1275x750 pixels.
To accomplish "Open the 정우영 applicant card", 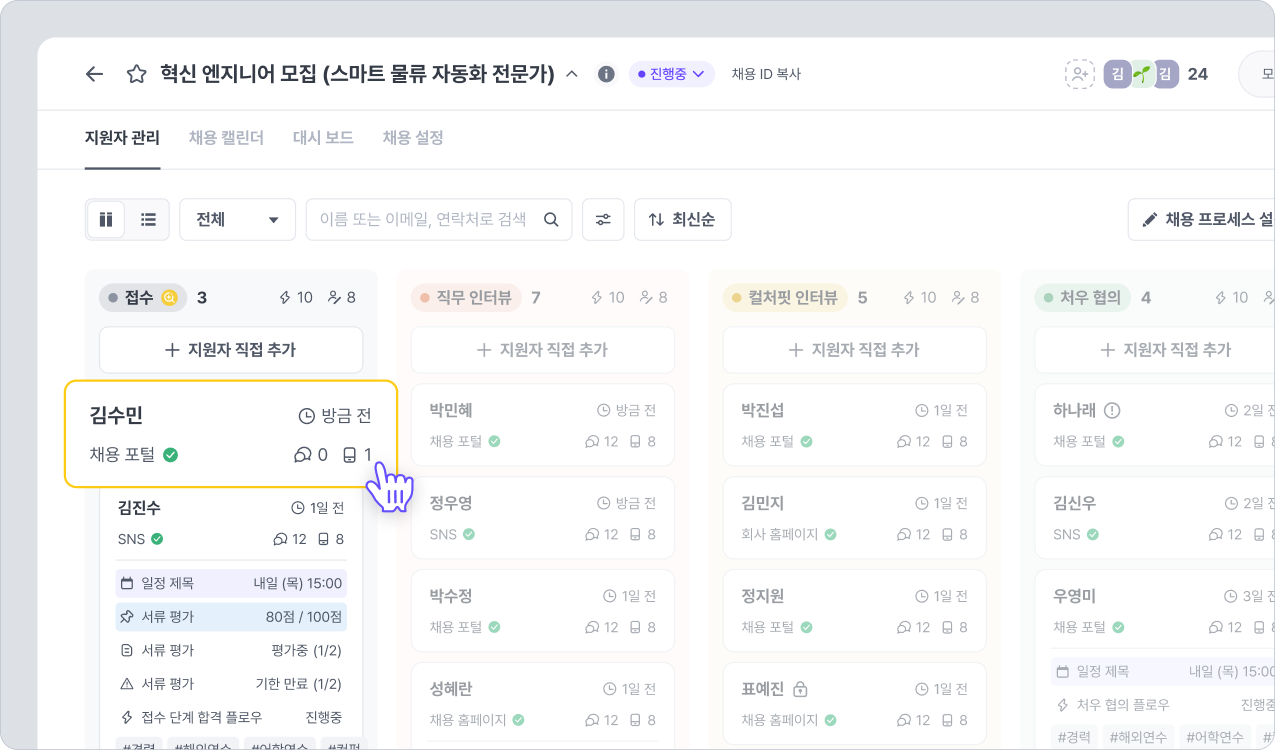I will point(543,518).
